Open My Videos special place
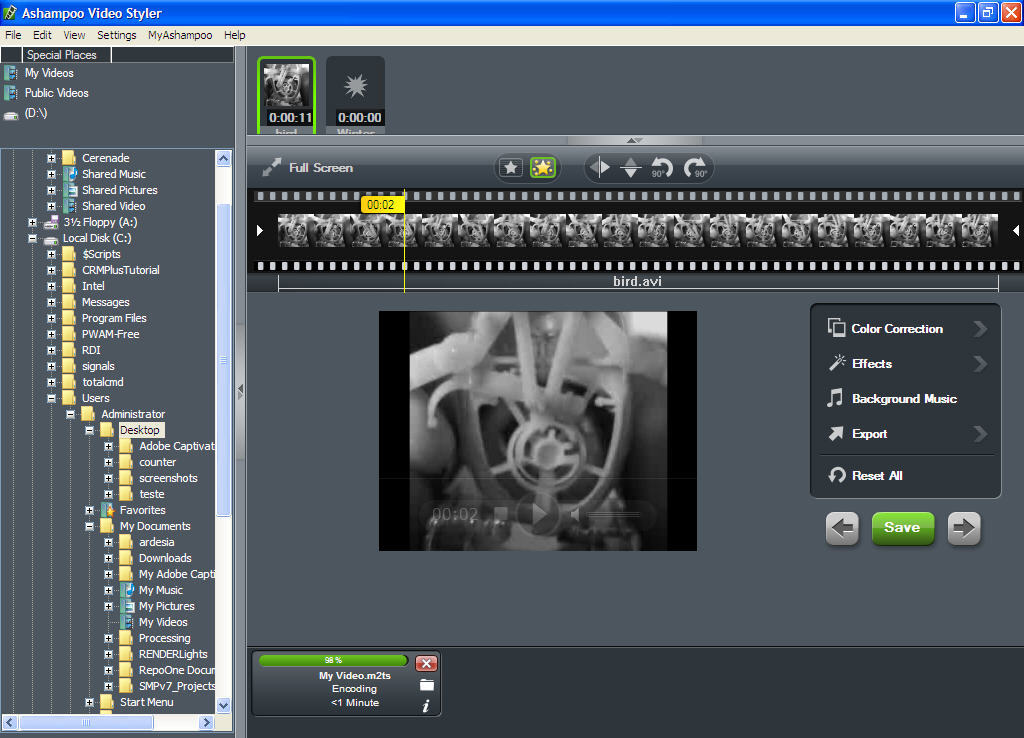The width and height of the screenshot is (1024, 738). point(49,73)
